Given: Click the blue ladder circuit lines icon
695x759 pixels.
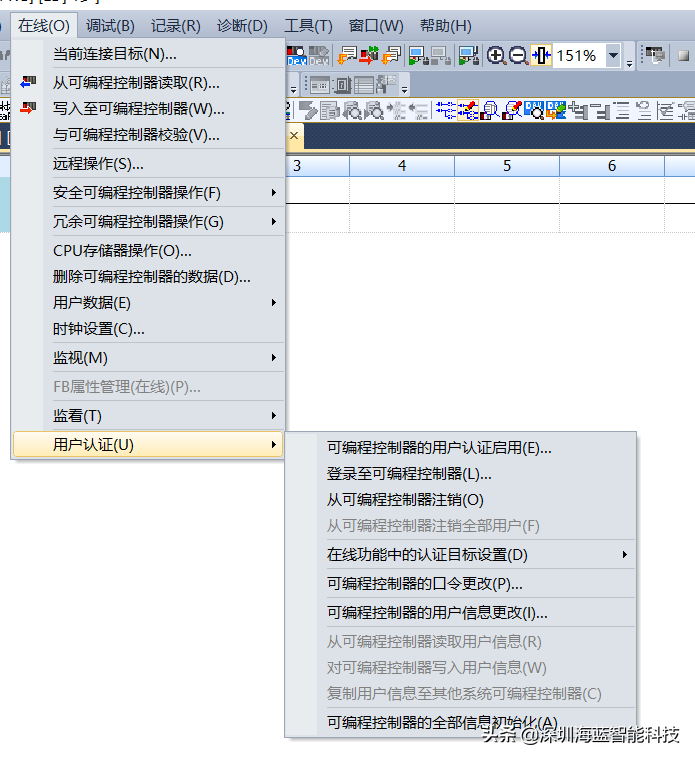Looking at the screenshot, I should (x=446, y=110).
